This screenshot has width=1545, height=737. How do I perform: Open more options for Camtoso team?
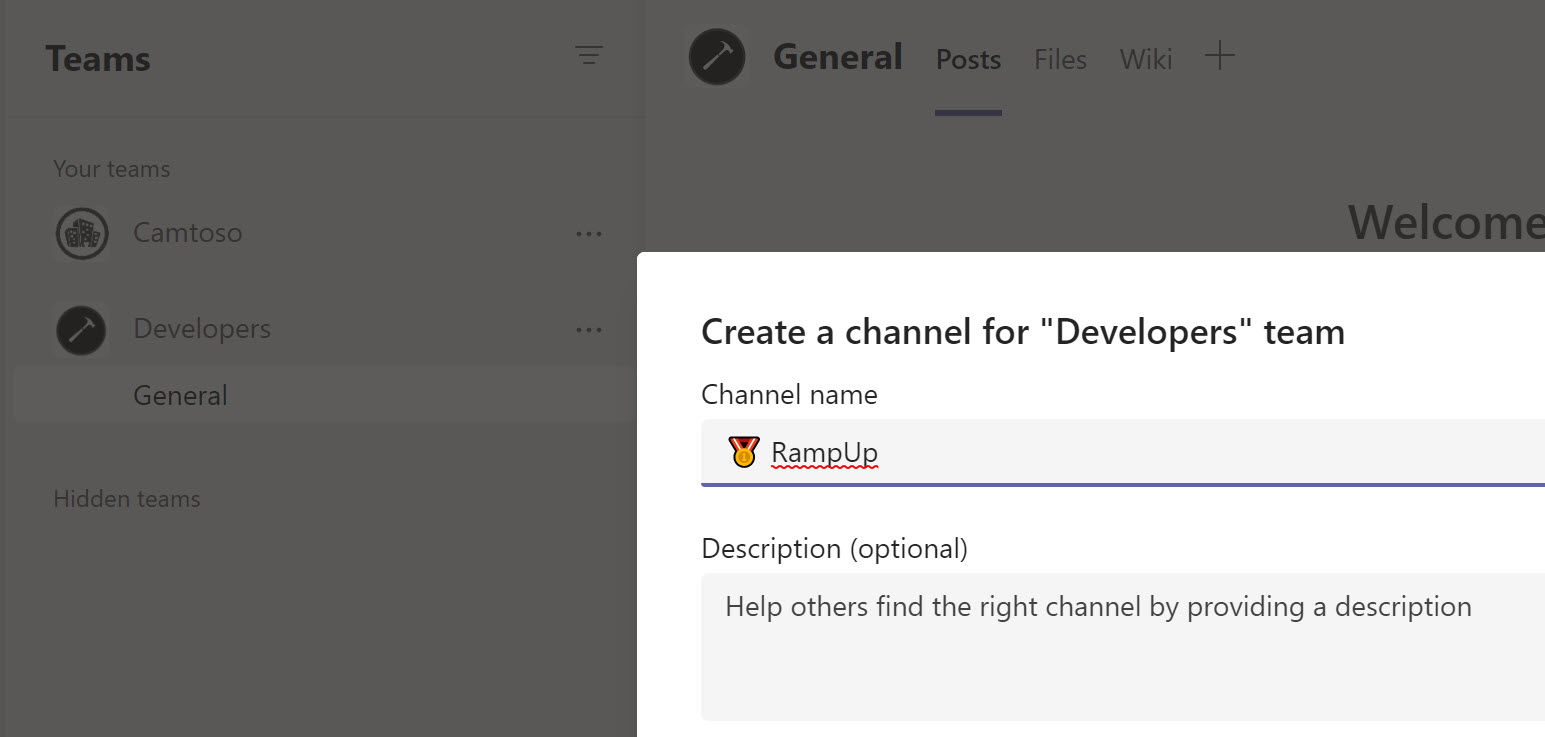tap(589, 234)
